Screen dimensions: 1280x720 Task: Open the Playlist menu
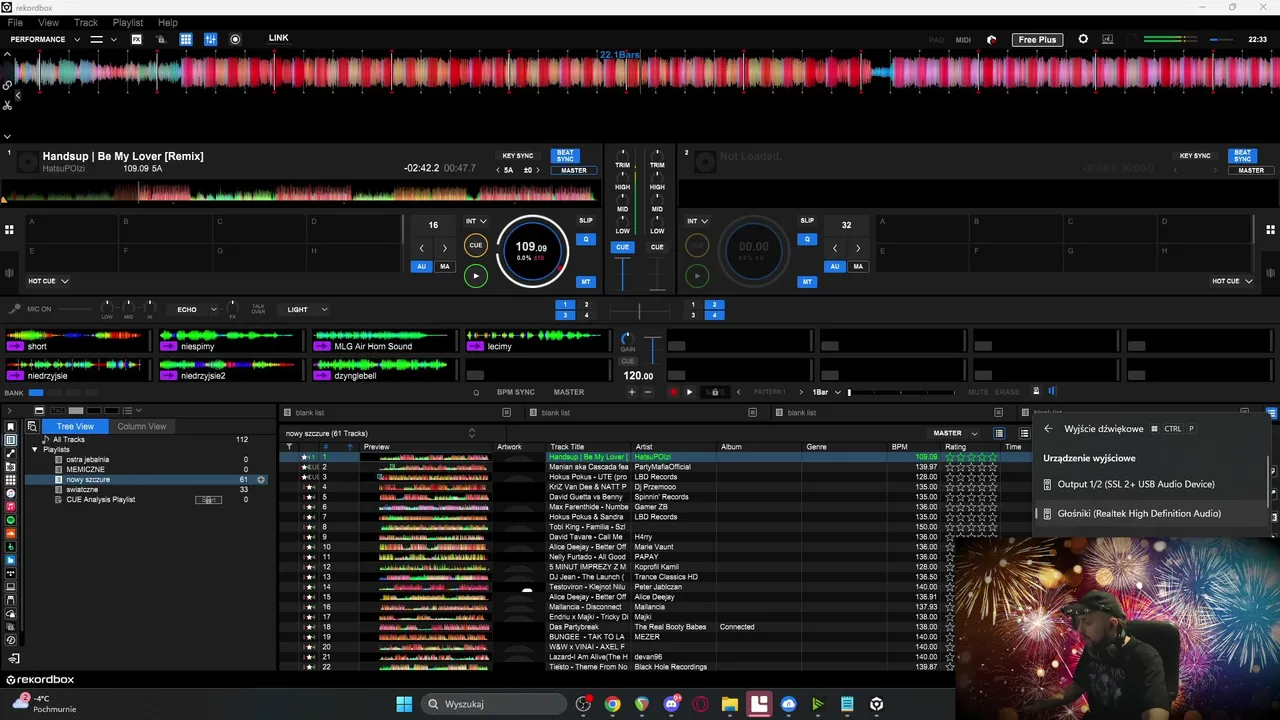pos(128,22)
